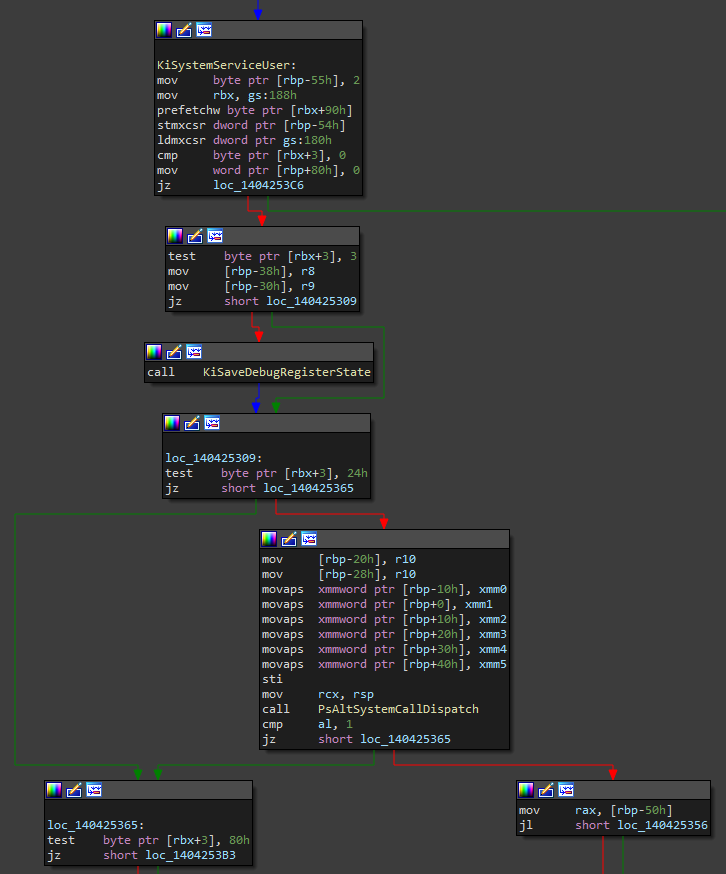
Task: Click 'prefetchw' instruction mnemonic
Action: coord(188,110)
